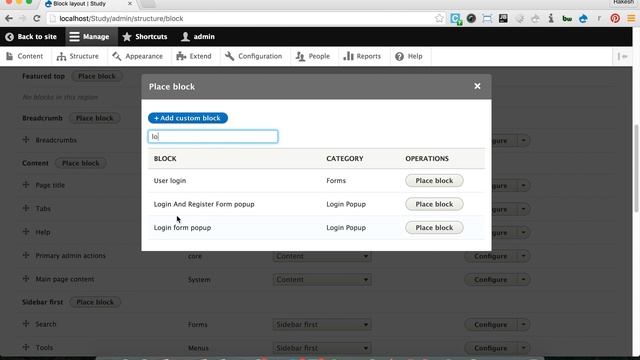Grab drag handle for Help row

pyautogui.click(x=26, y=231)
